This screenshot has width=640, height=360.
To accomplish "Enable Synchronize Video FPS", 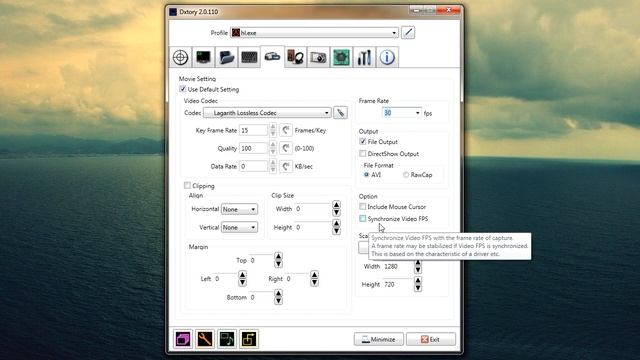I will (x=362, y=218).
